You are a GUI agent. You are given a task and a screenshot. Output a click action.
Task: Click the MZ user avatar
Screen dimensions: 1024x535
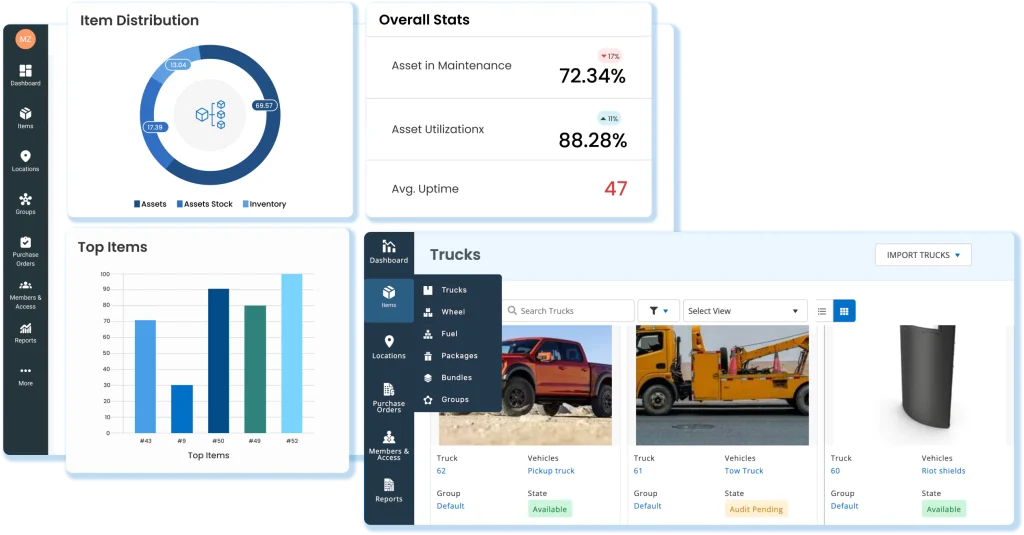click(x=25, y=39)
